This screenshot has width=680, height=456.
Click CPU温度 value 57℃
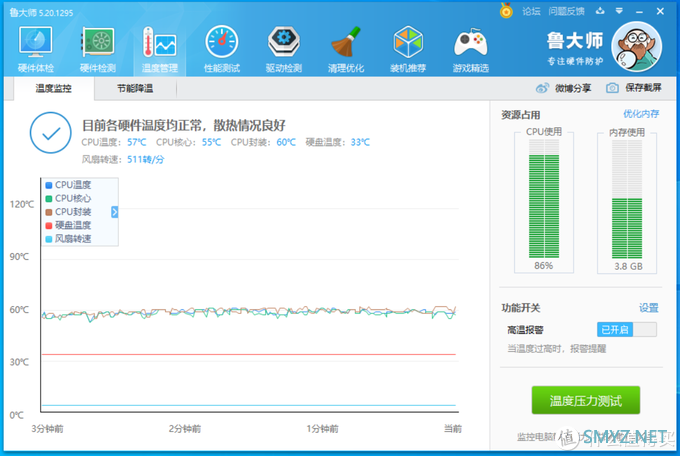point(137,142)
